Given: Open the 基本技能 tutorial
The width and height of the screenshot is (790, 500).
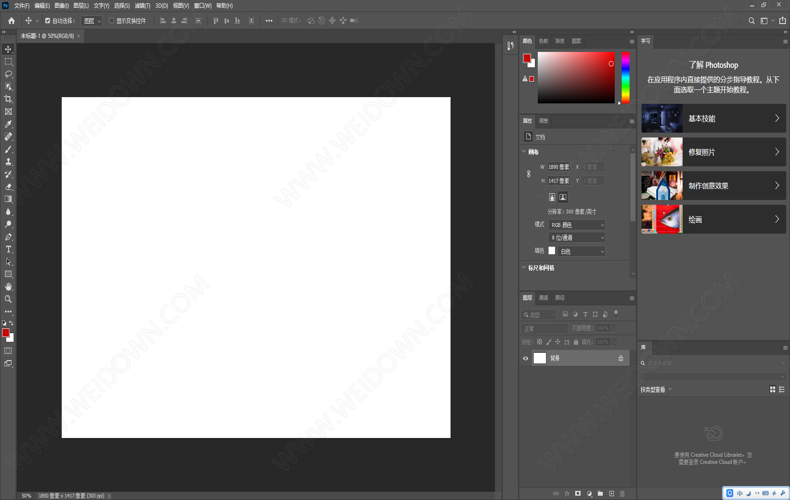Looking at the screenshot, I should [x=713, y=118].
